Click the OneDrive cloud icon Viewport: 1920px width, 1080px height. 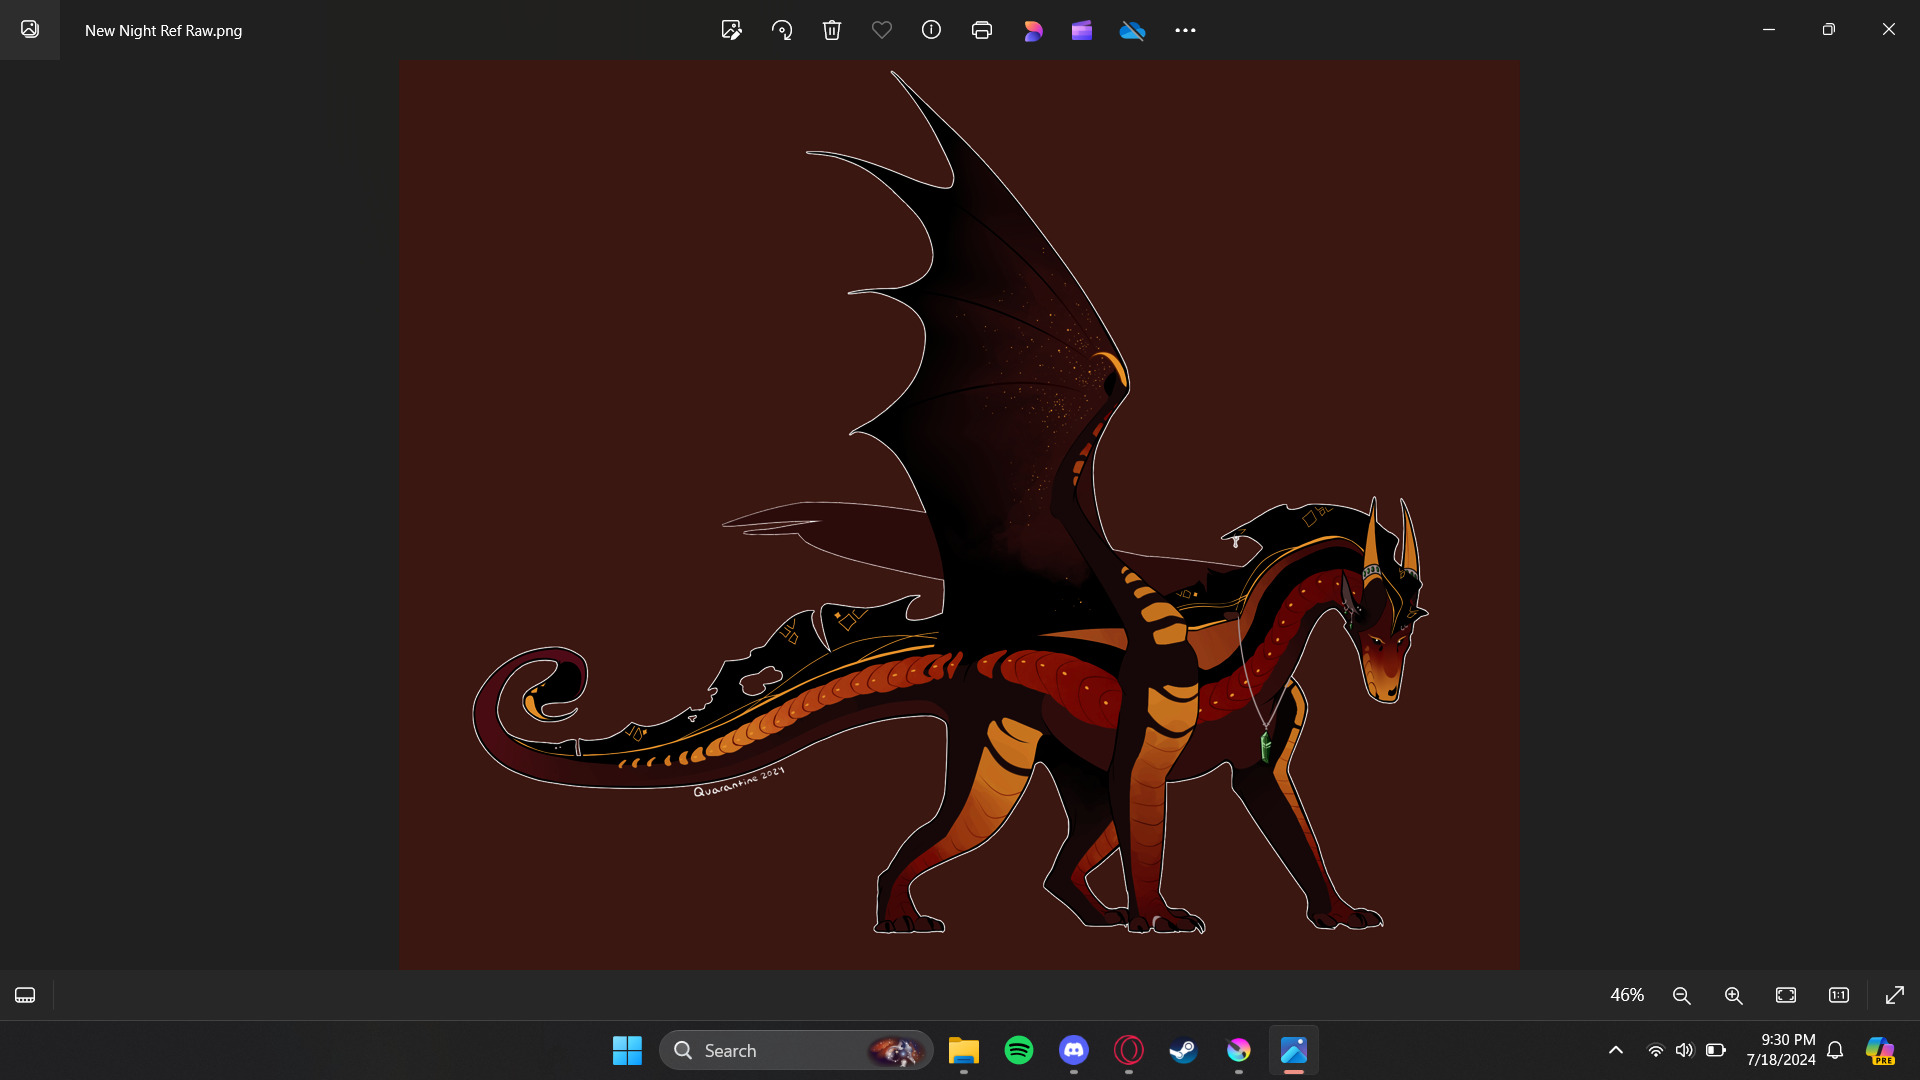1132,31
